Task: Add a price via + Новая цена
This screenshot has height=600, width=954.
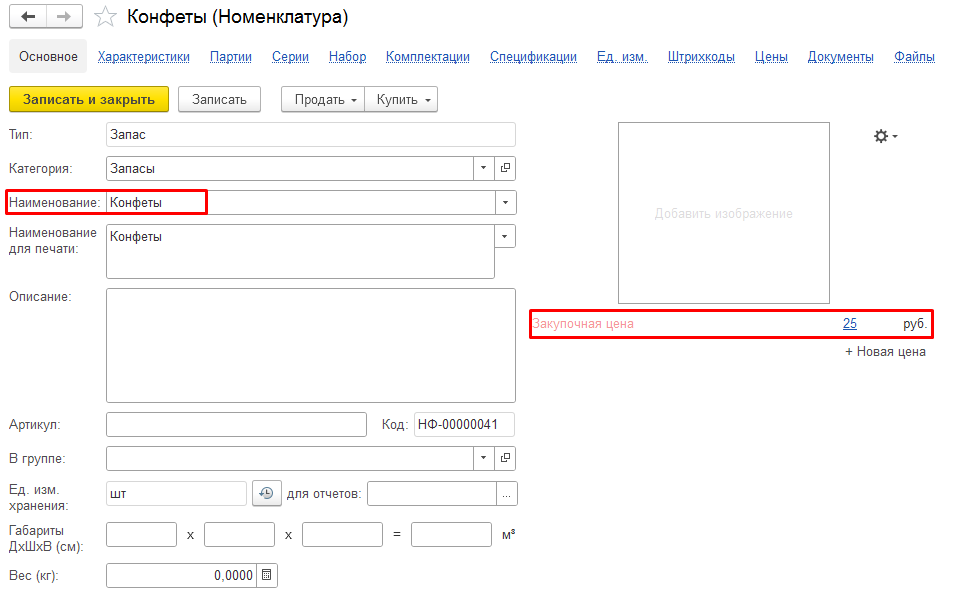Action: tap(885, 352)
